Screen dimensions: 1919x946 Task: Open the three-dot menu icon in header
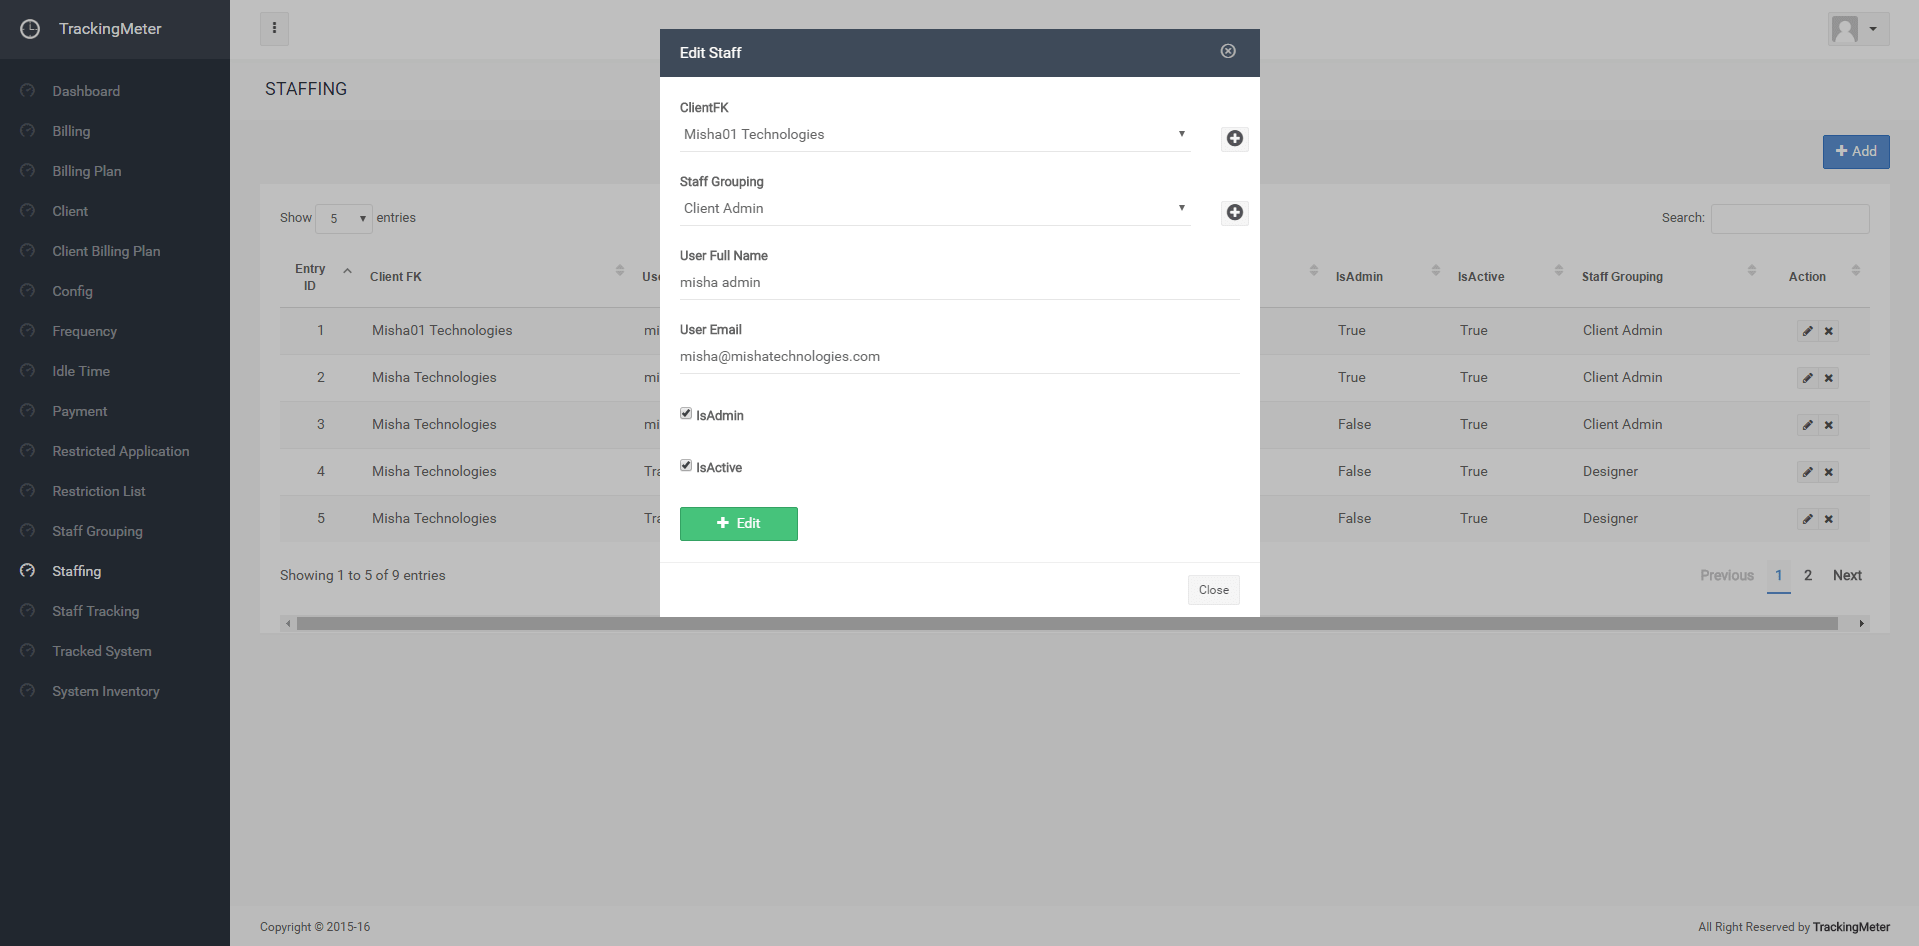pos(274,29)
